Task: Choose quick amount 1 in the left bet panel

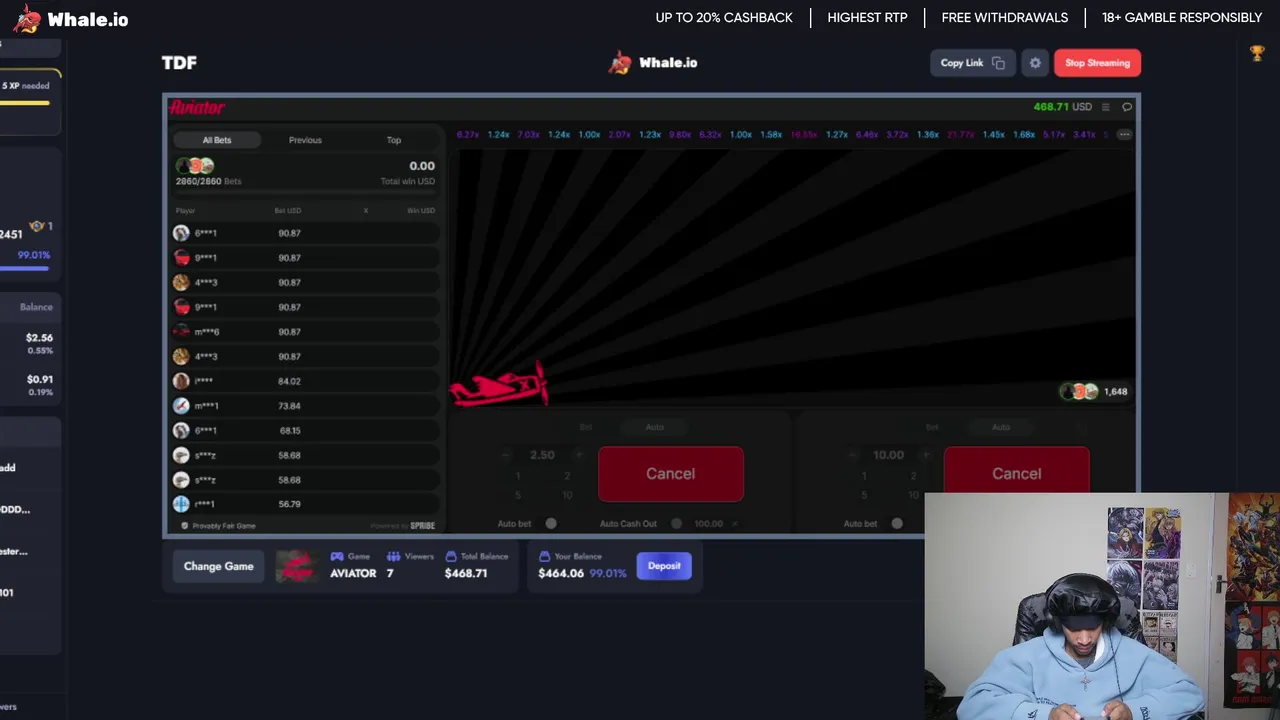Action: [518, 477]
